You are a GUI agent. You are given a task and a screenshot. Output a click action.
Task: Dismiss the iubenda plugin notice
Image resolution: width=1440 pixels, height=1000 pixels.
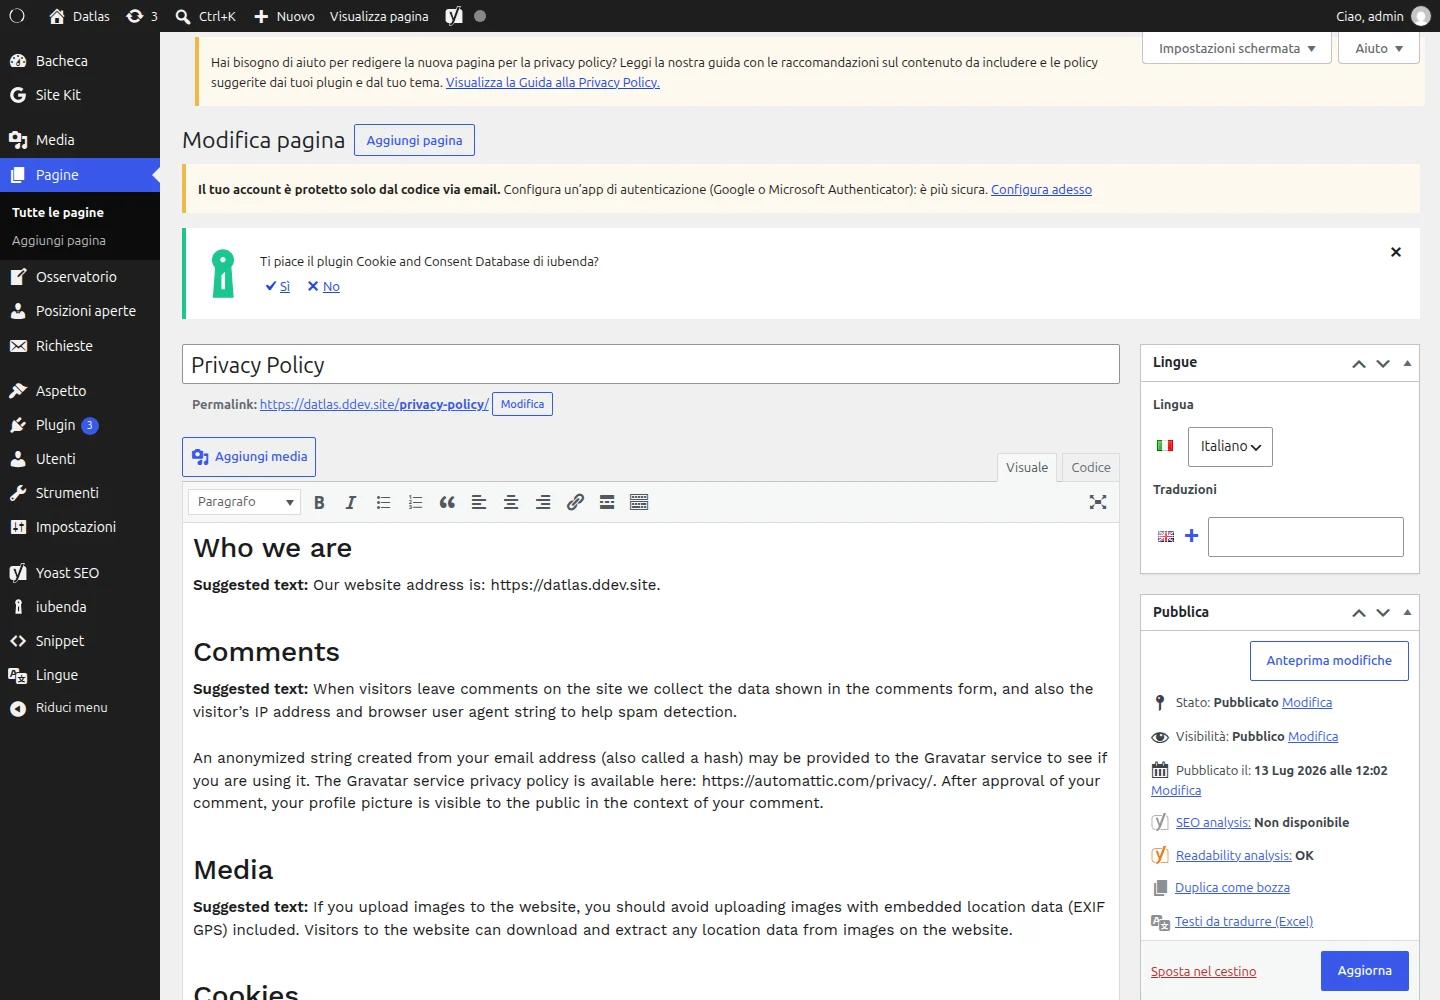click(1396, 252)
